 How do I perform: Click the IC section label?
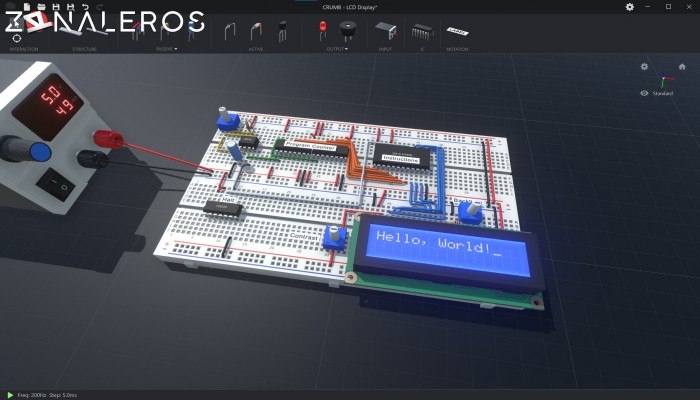click(422, 49)
